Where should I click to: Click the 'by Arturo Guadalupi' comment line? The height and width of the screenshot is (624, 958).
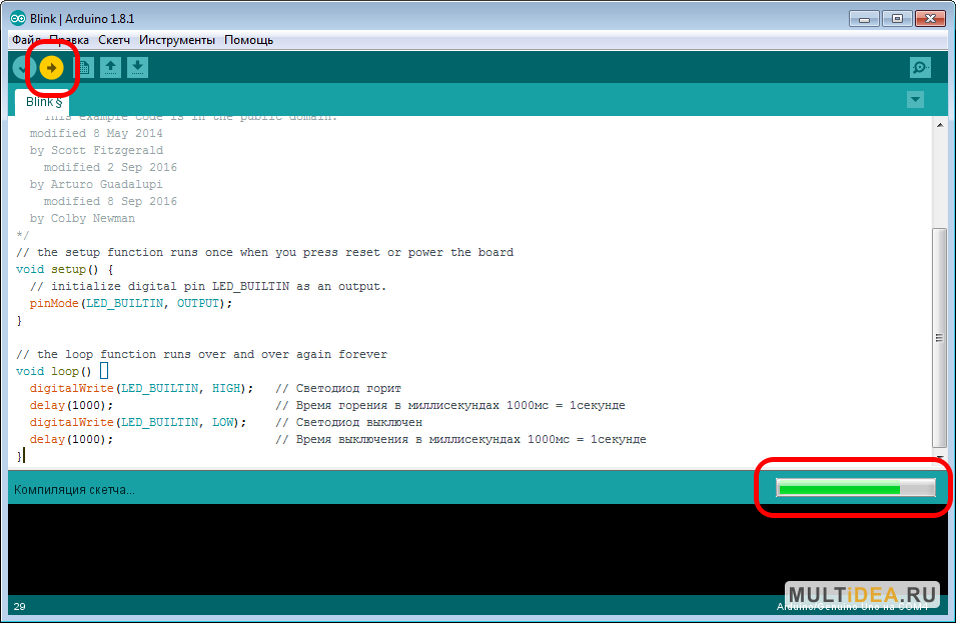[x=96, y=185]
